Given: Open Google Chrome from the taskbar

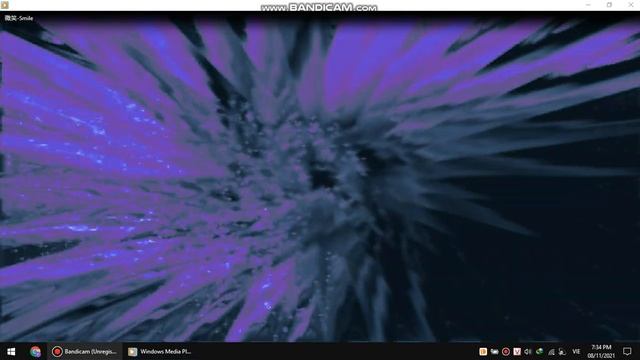Looking at the screenshot, I should click(x=36, y=351).
